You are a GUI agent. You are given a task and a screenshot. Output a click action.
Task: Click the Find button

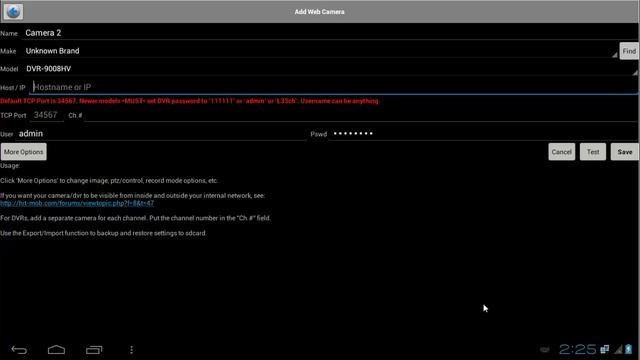(629, 51)
